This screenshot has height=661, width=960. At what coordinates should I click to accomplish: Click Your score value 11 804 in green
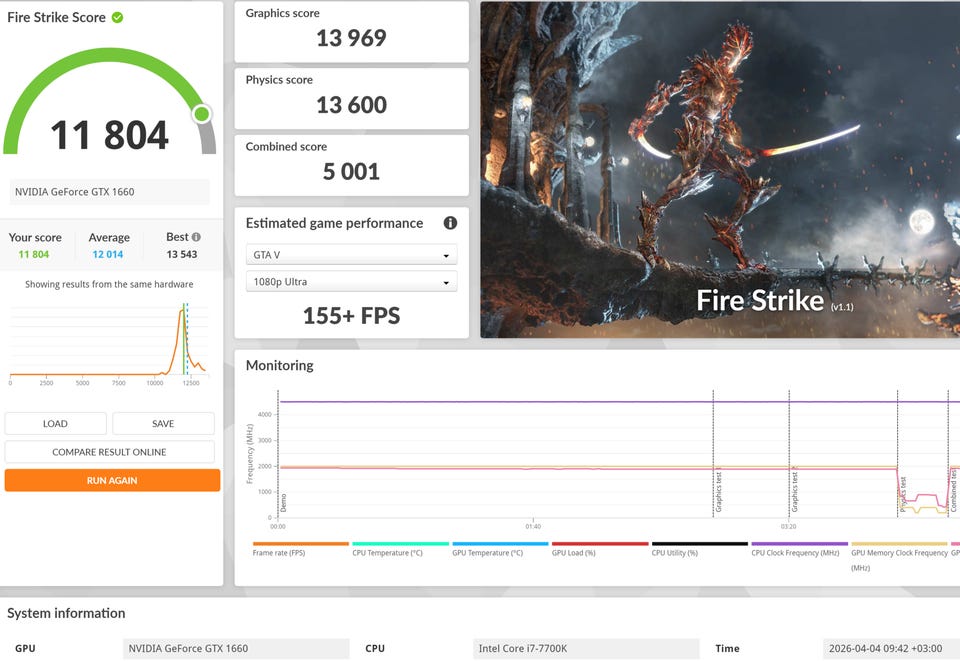coord(34,254)
